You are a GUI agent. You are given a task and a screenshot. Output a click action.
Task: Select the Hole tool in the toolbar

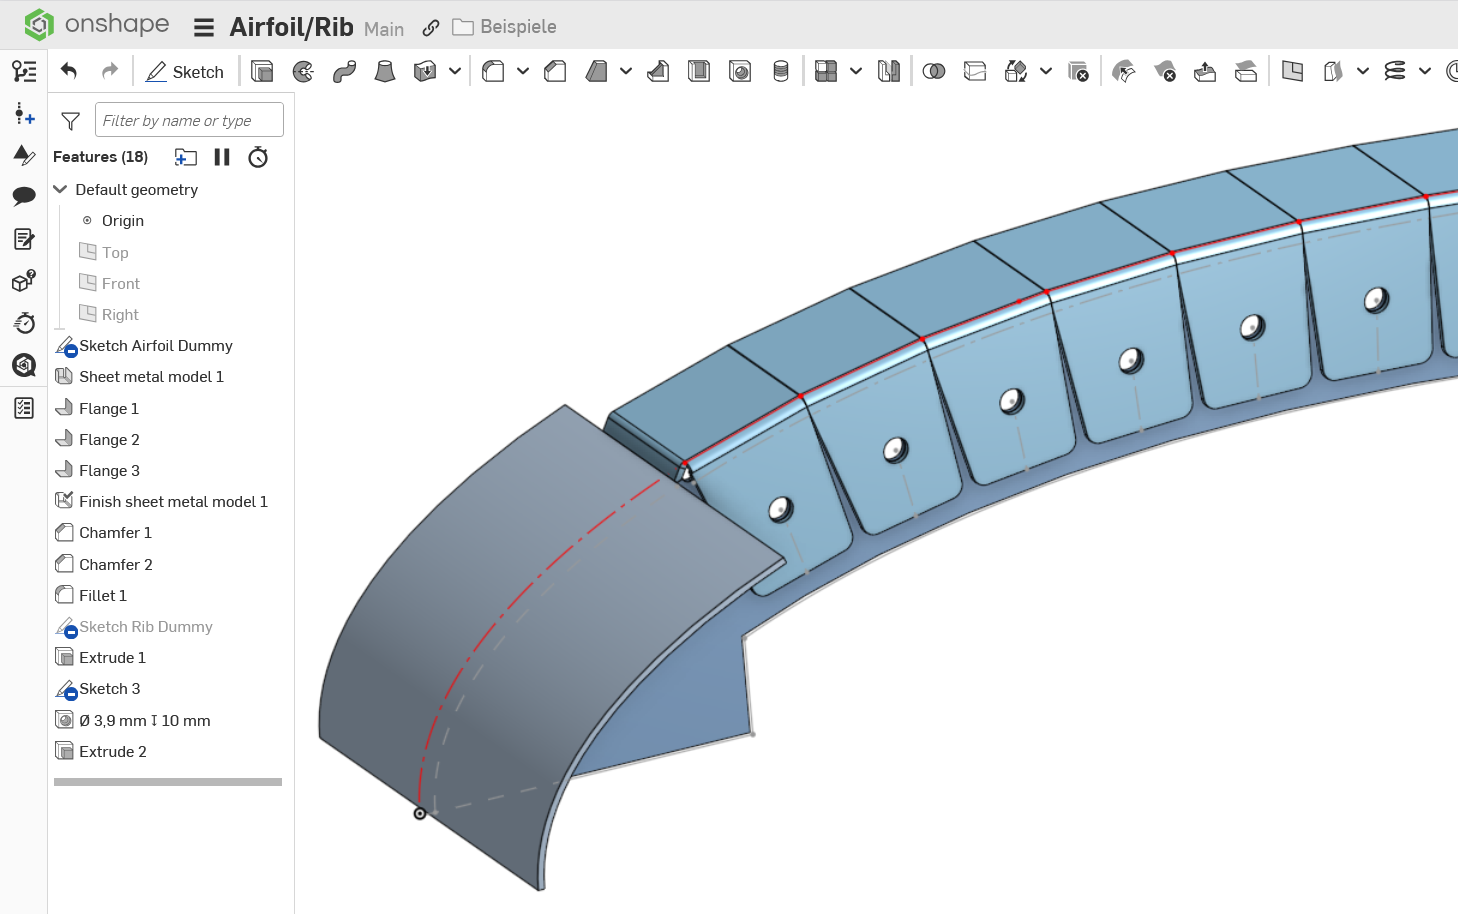pos(740,71)
